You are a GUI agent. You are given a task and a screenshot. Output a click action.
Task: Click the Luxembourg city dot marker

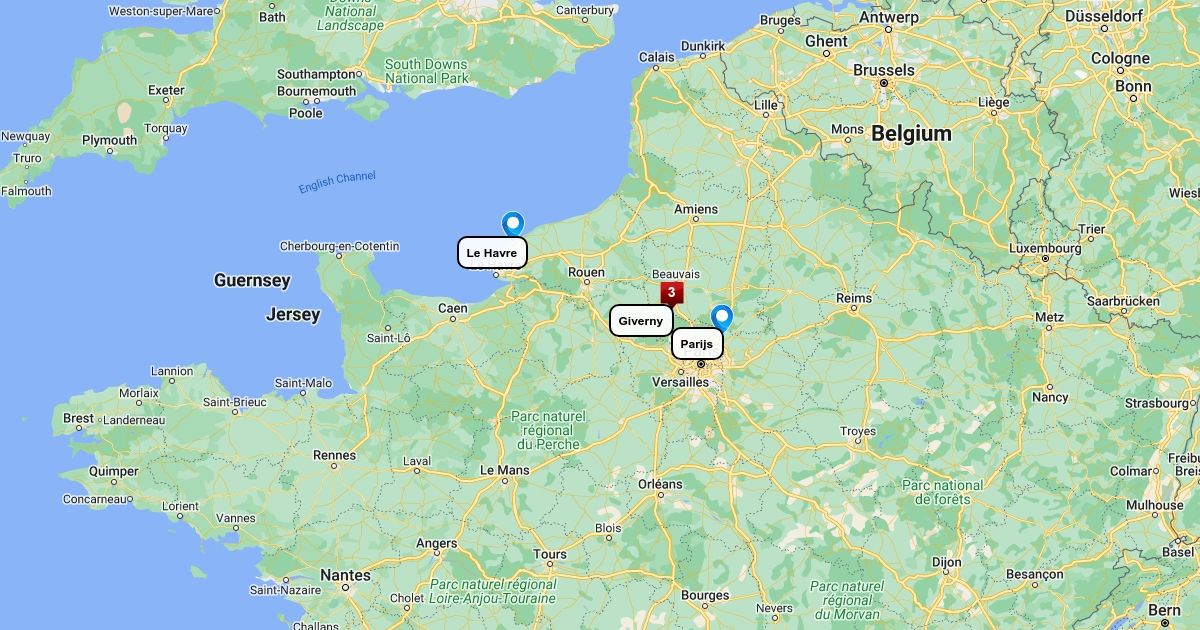point(1045,258)
